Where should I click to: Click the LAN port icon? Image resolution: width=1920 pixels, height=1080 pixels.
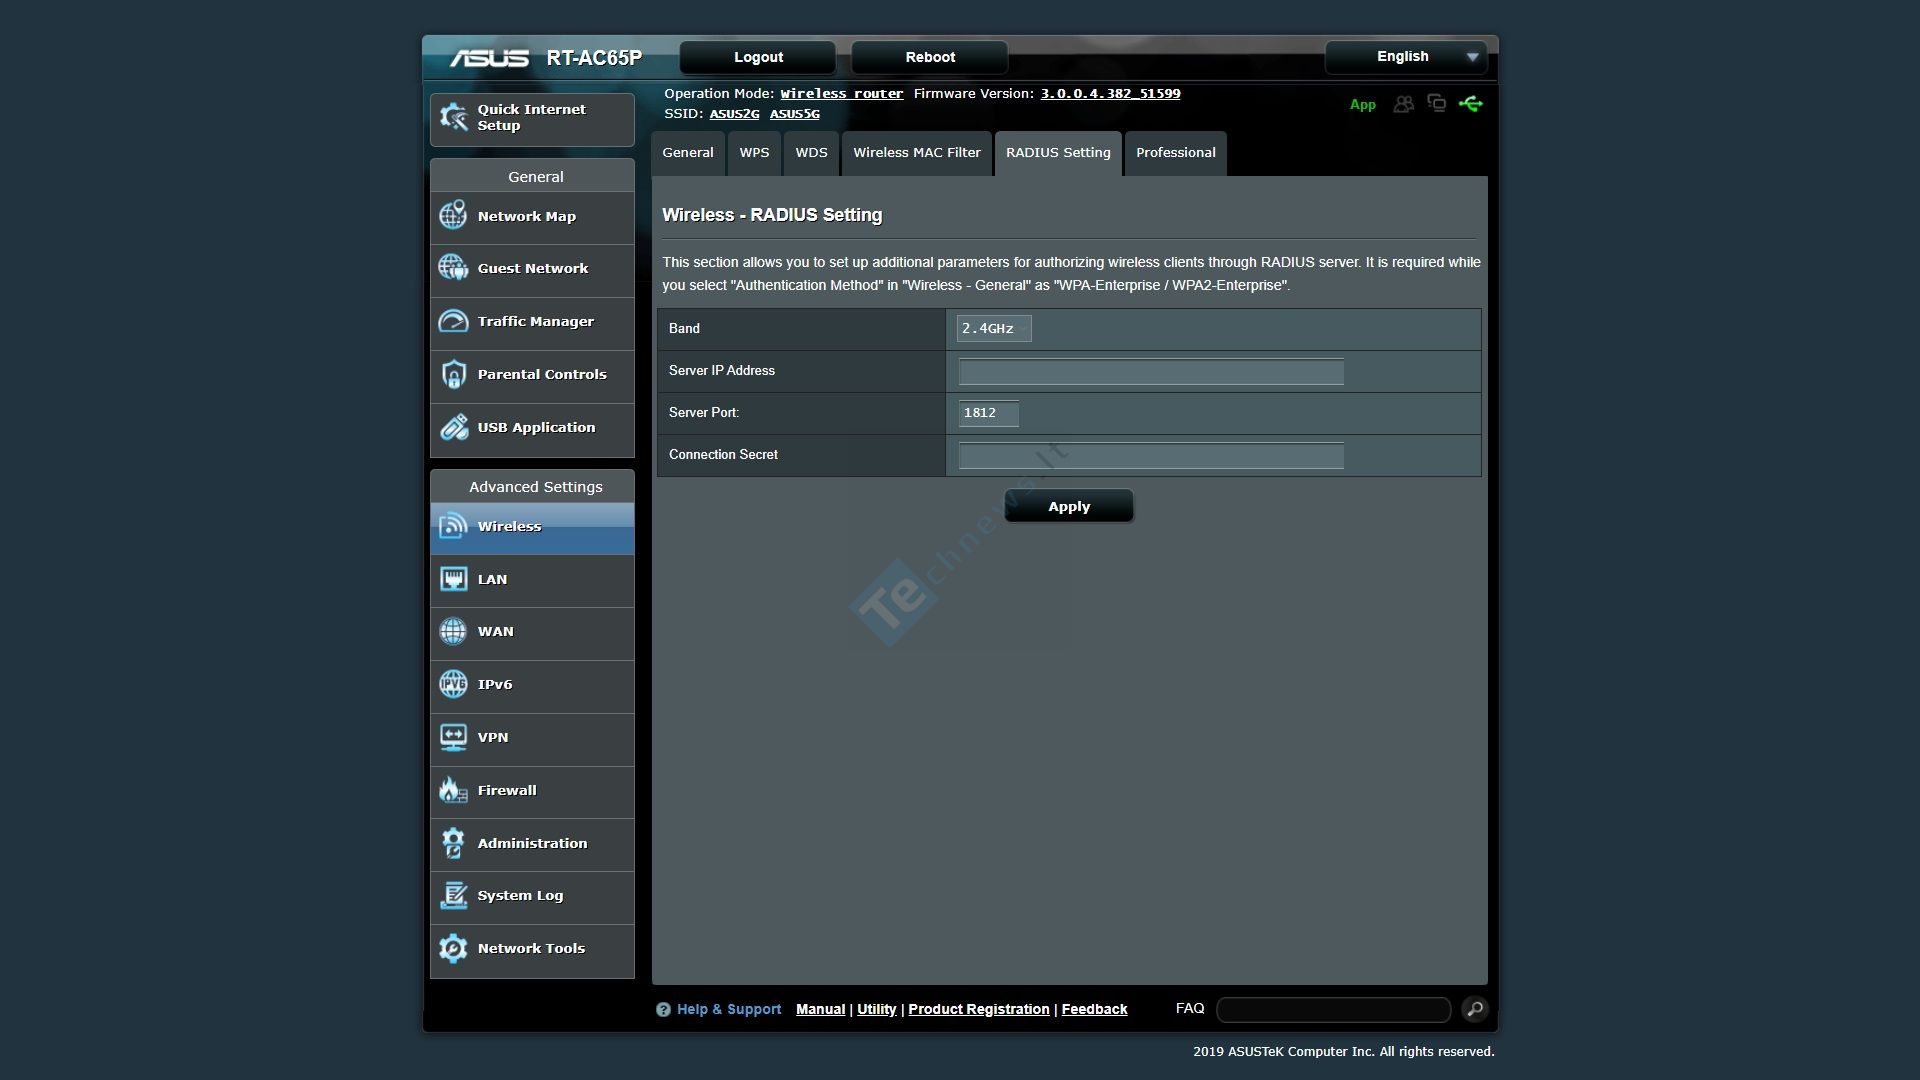tap(453, 579)
